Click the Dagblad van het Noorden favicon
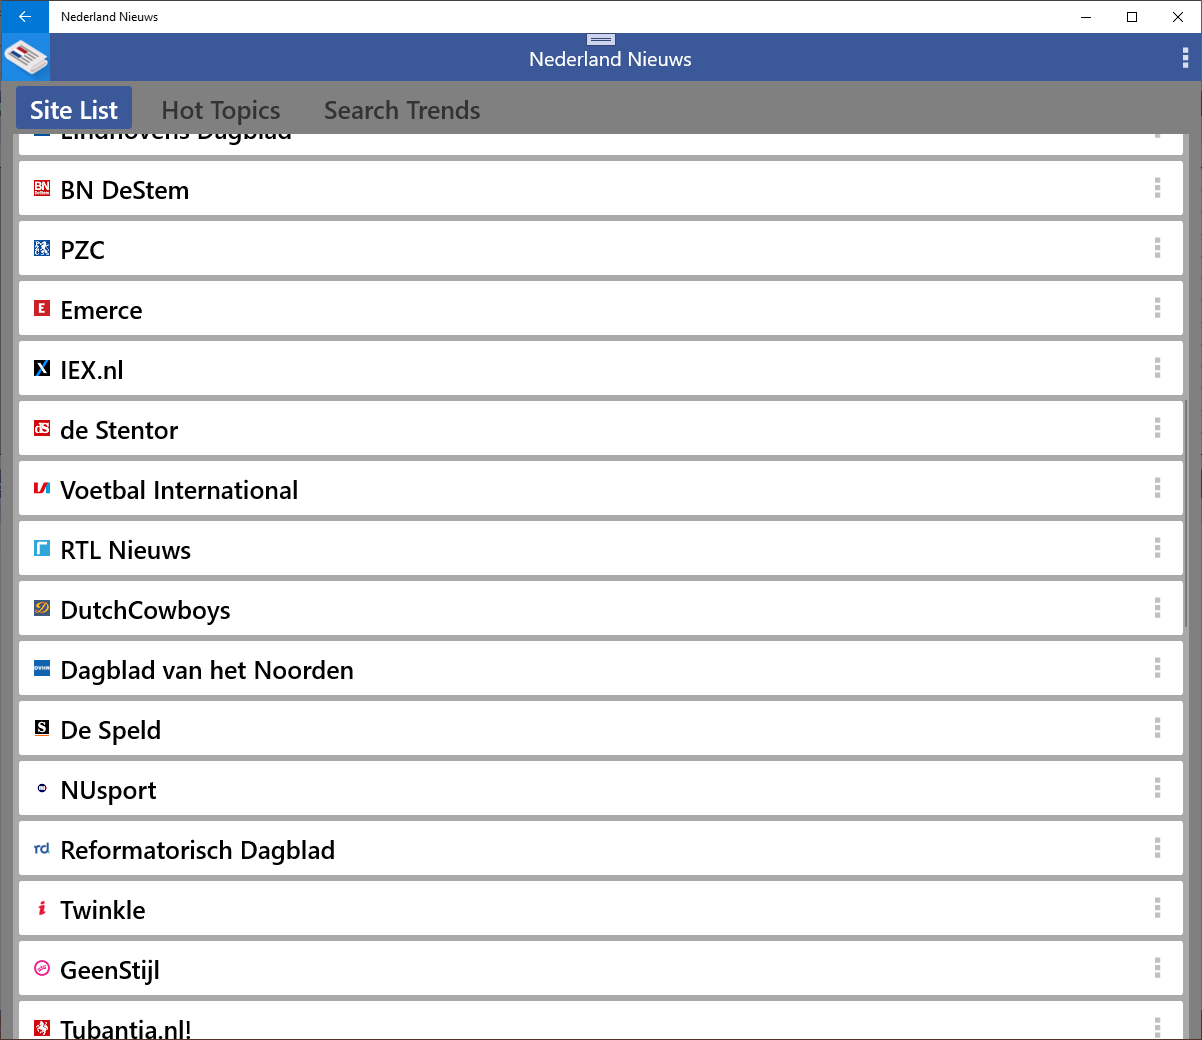This screenshot has width=1202, height=1040. pos(42,668)
